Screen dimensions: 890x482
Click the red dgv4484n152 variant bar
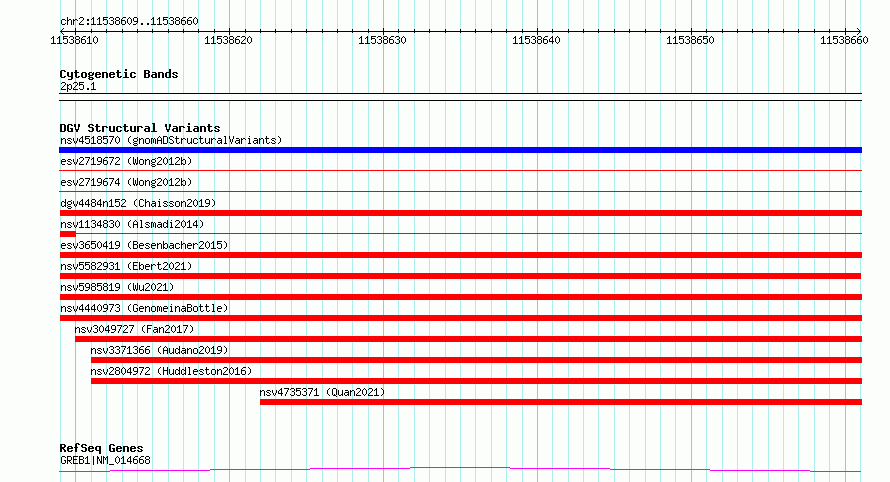point(460,213)
